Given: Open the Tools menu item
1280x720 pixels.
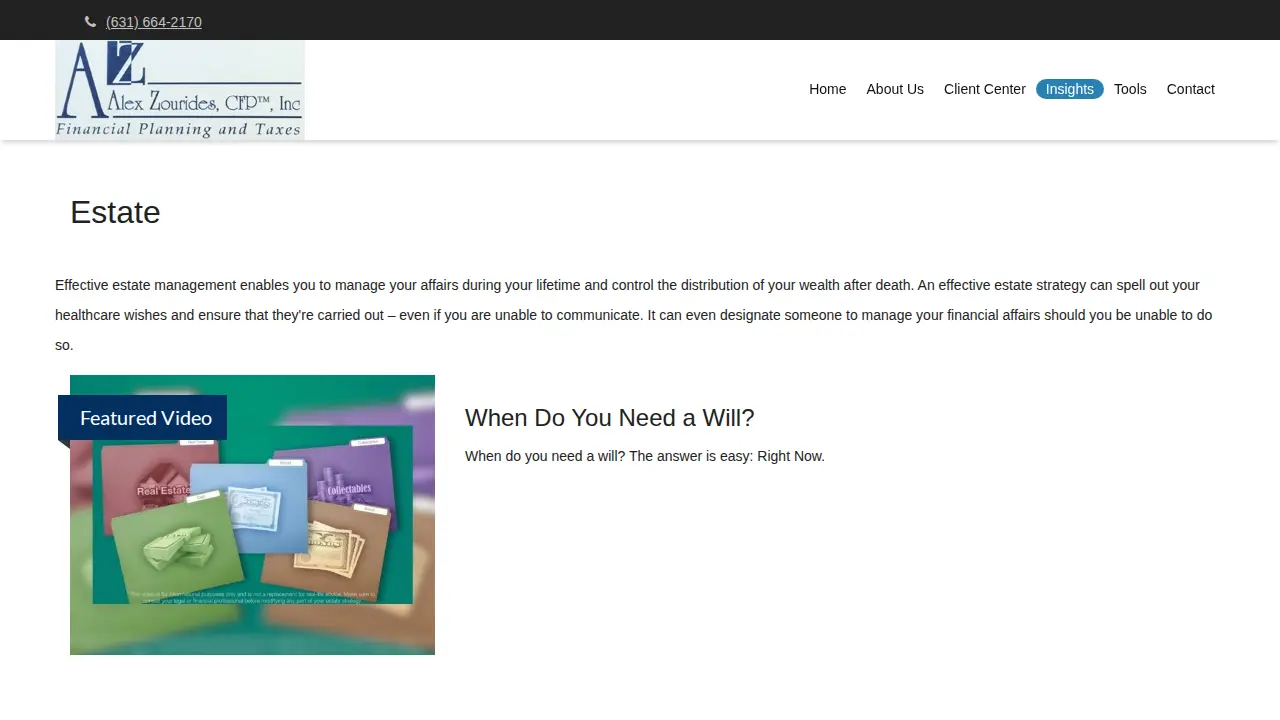Looking at the screenshot, I should pos(1130,89).
